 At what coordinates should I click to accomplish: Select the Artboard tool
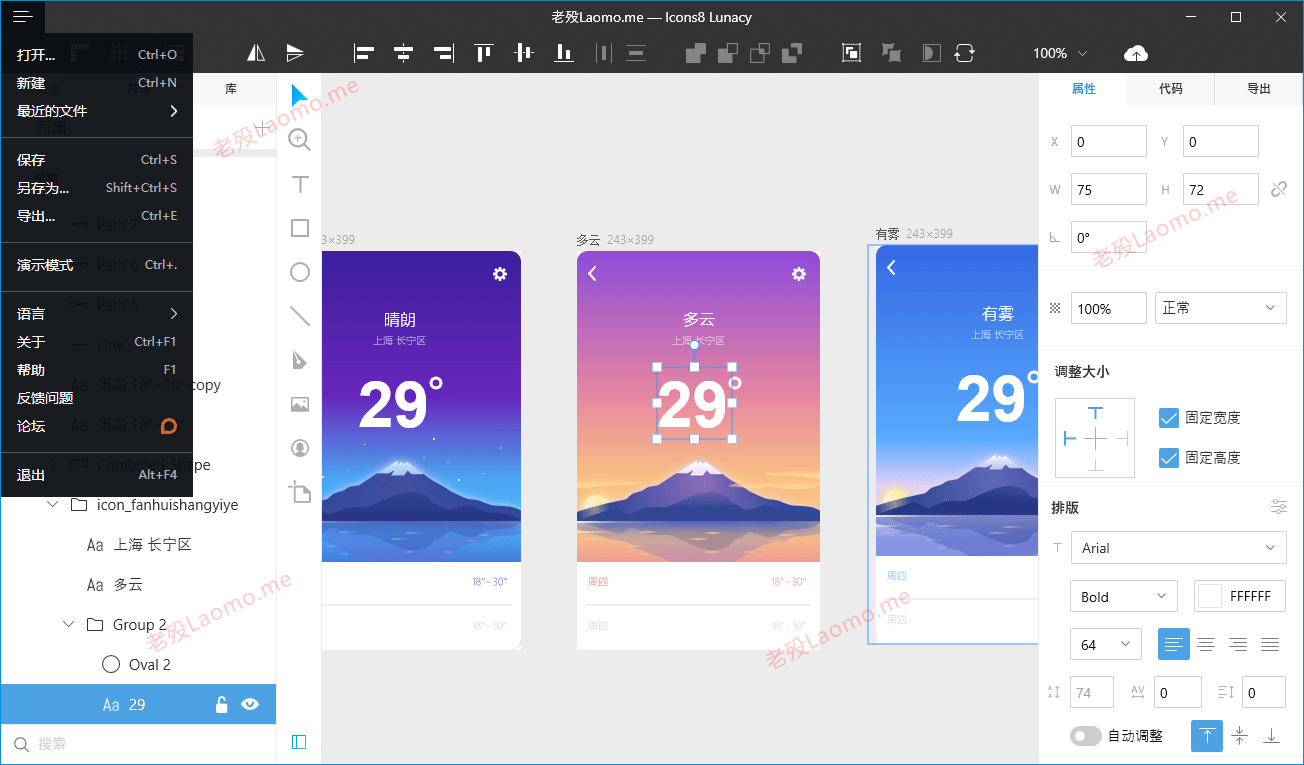click(300, 492)
